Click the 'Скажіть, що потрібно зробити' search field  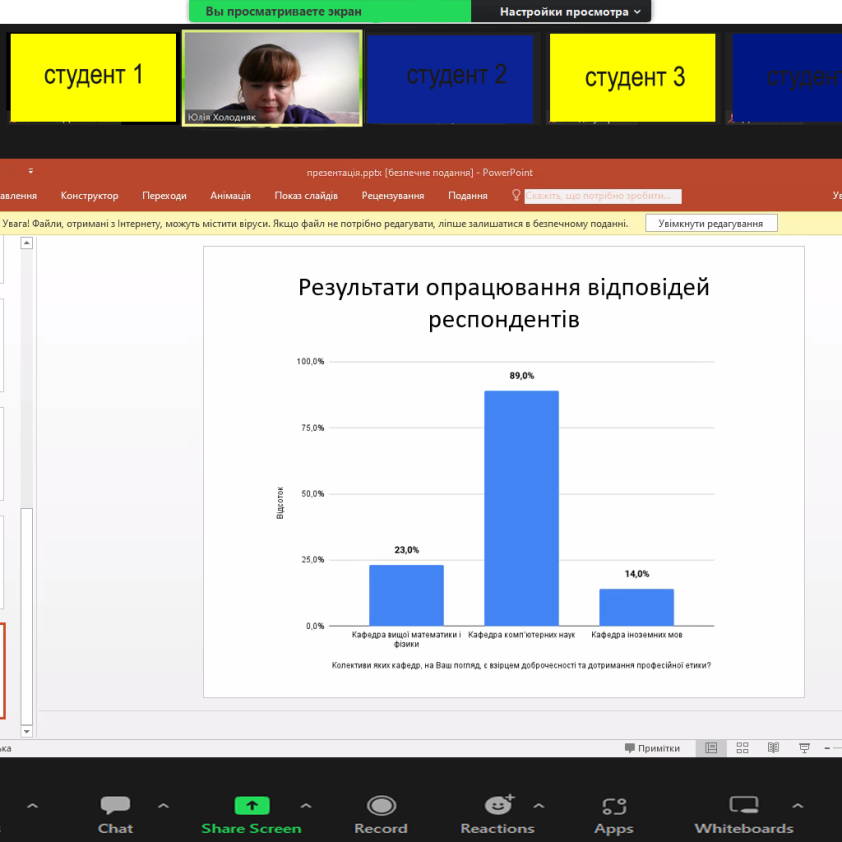pos(603,196)
